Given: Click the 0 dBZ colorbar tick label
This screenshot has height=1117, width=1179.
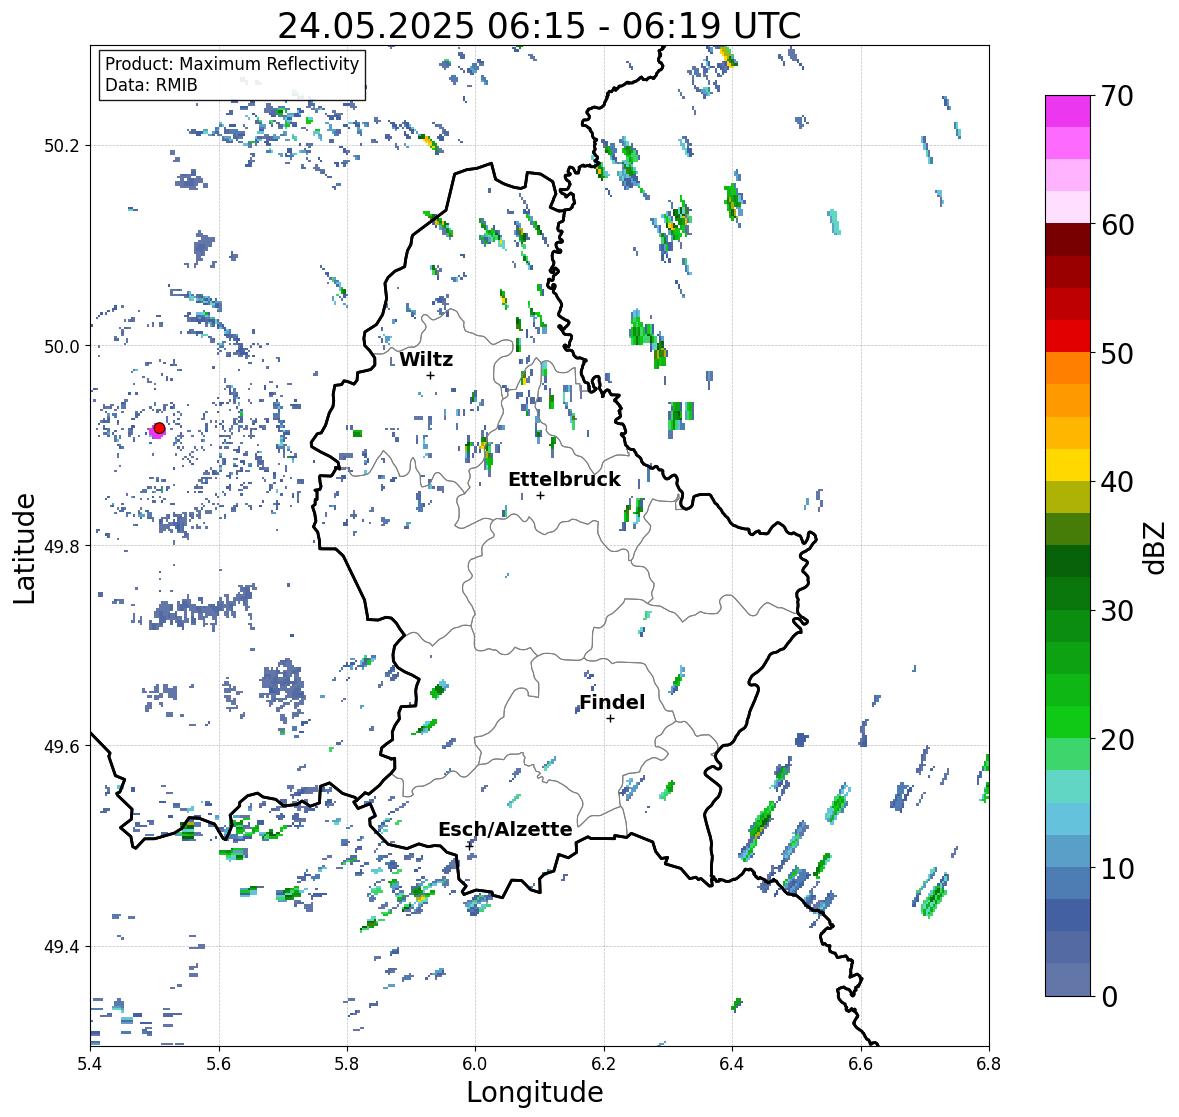Looking at the screenshot, I should point(1109,997).
